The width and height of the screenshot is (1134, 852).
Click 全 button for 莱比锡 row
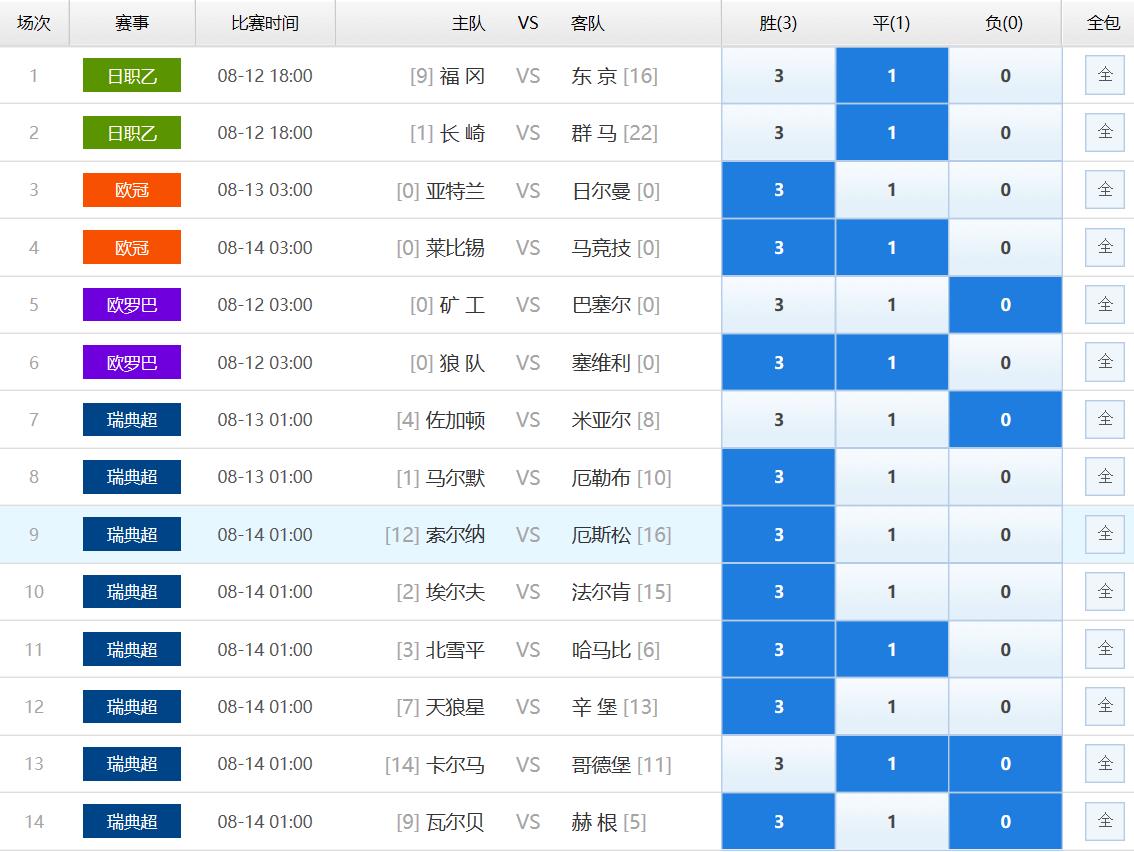click(x=1104, y=247)
